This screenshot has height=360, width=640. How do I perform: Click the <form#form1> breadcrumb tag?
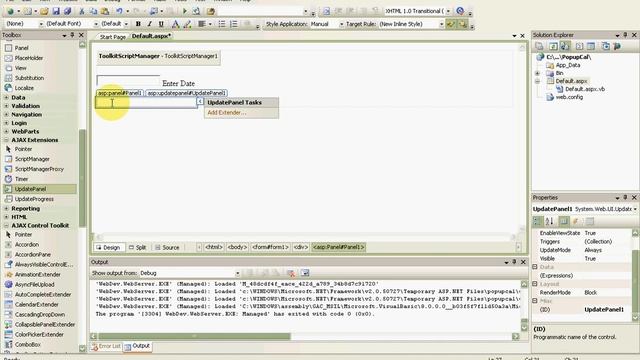tap(270, 247)
